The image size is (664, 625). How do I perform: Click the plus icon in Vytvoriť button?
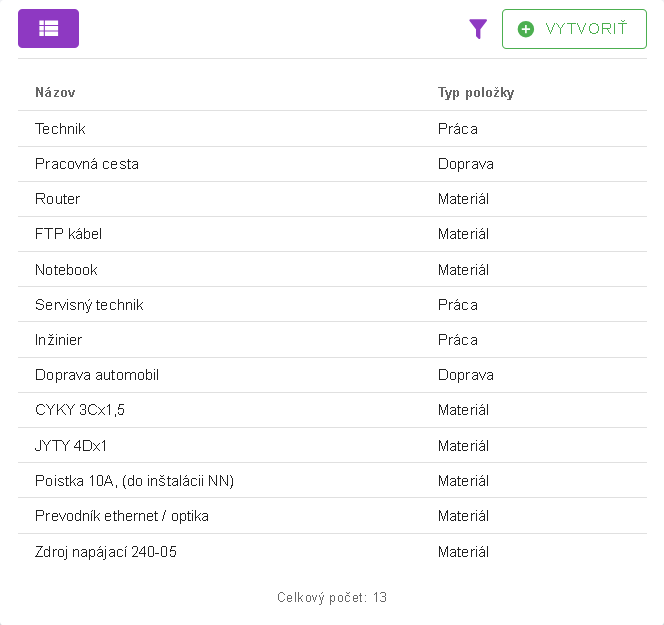[526, 29]
